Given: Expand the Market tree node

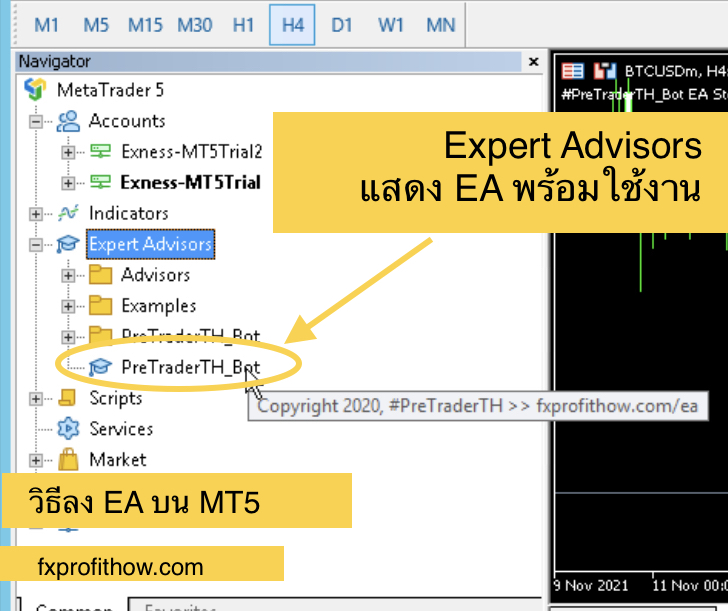Looking at the screenshot, I should pos(36,460).
